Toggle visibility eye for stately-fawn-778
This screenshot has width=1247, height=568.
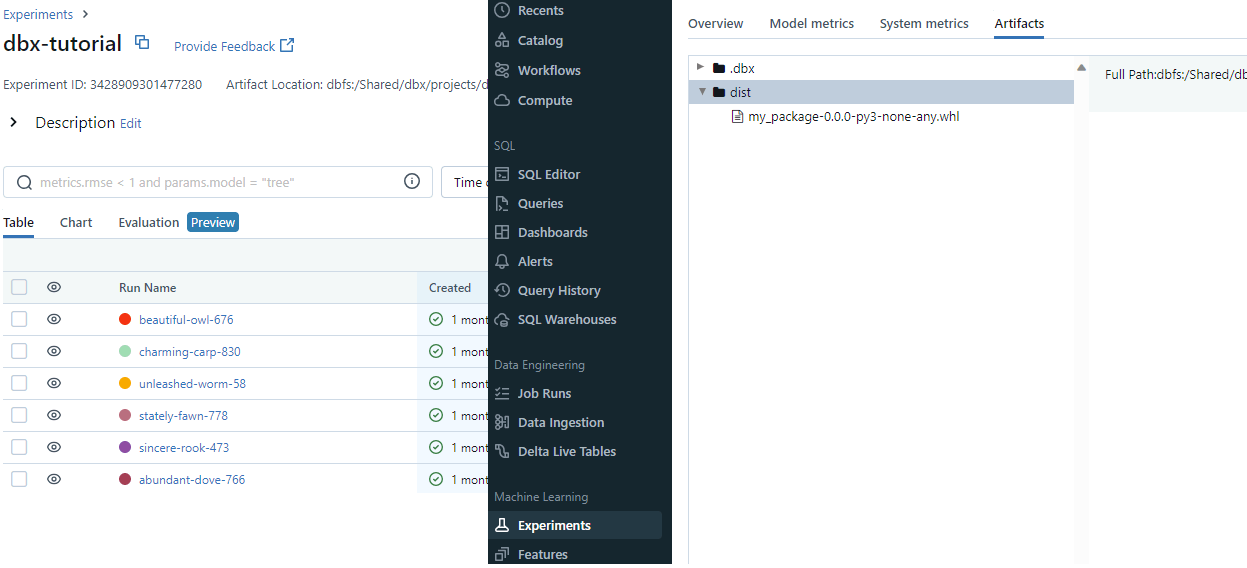54,415
